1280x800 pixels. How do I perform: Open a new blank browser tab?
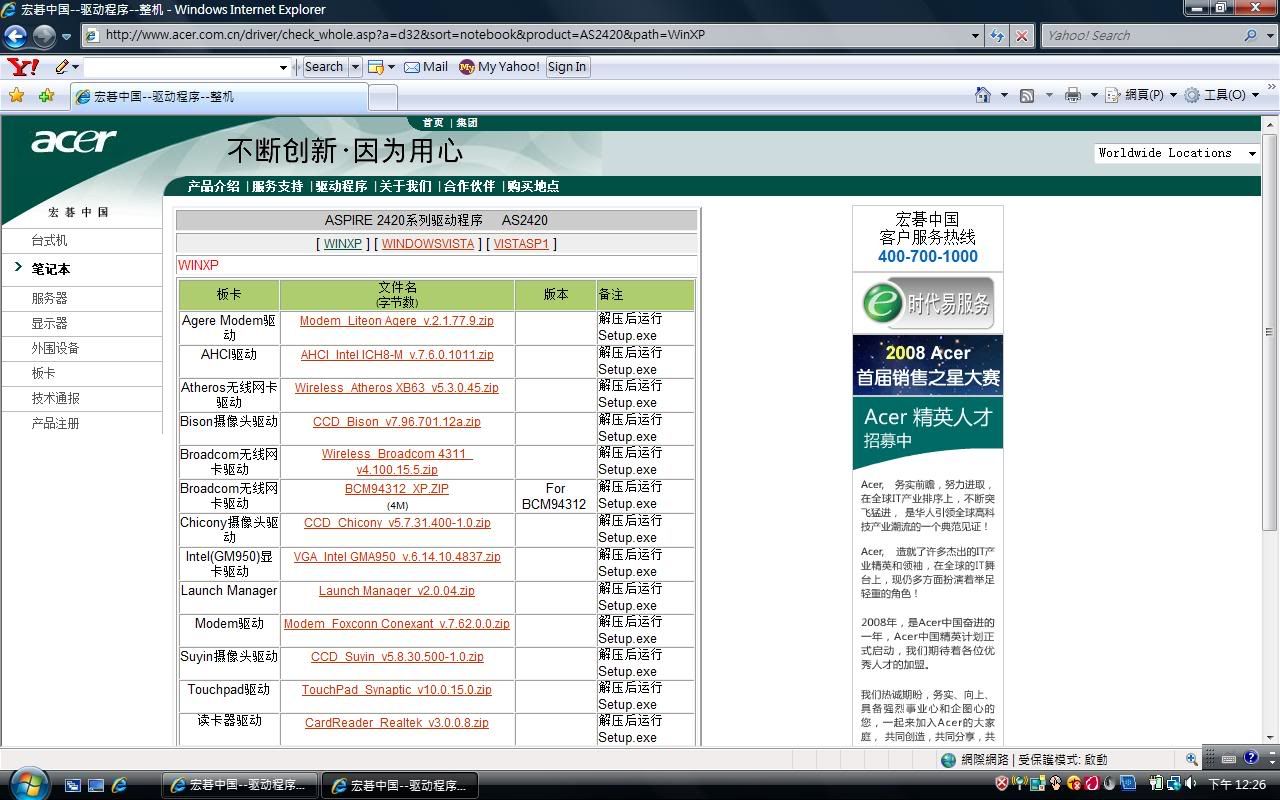[383, 97]
